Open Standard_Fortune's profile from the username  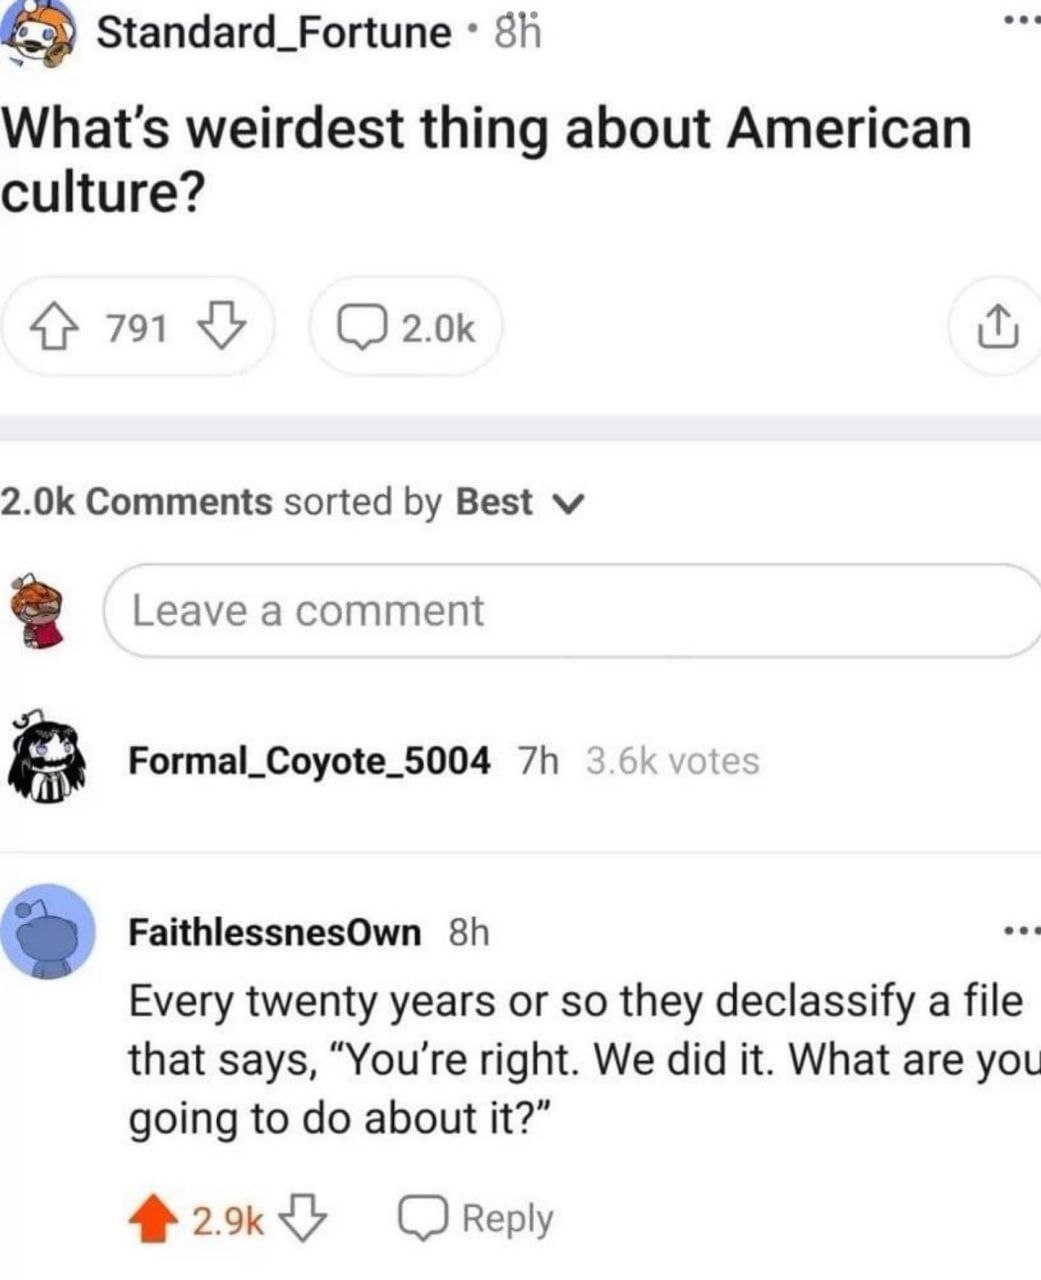pyautogui.click(x=273, y=32)
